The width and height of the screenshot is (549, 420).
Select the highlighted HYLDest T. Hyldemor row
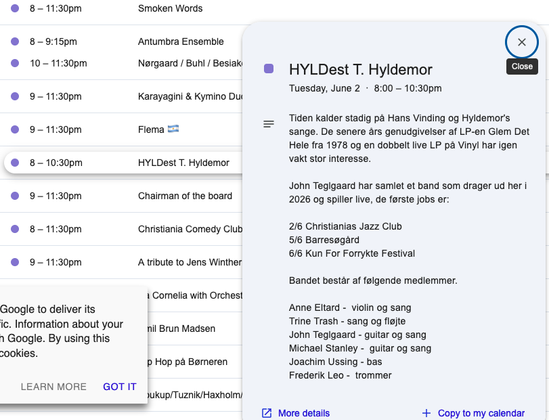click(123, 163)
